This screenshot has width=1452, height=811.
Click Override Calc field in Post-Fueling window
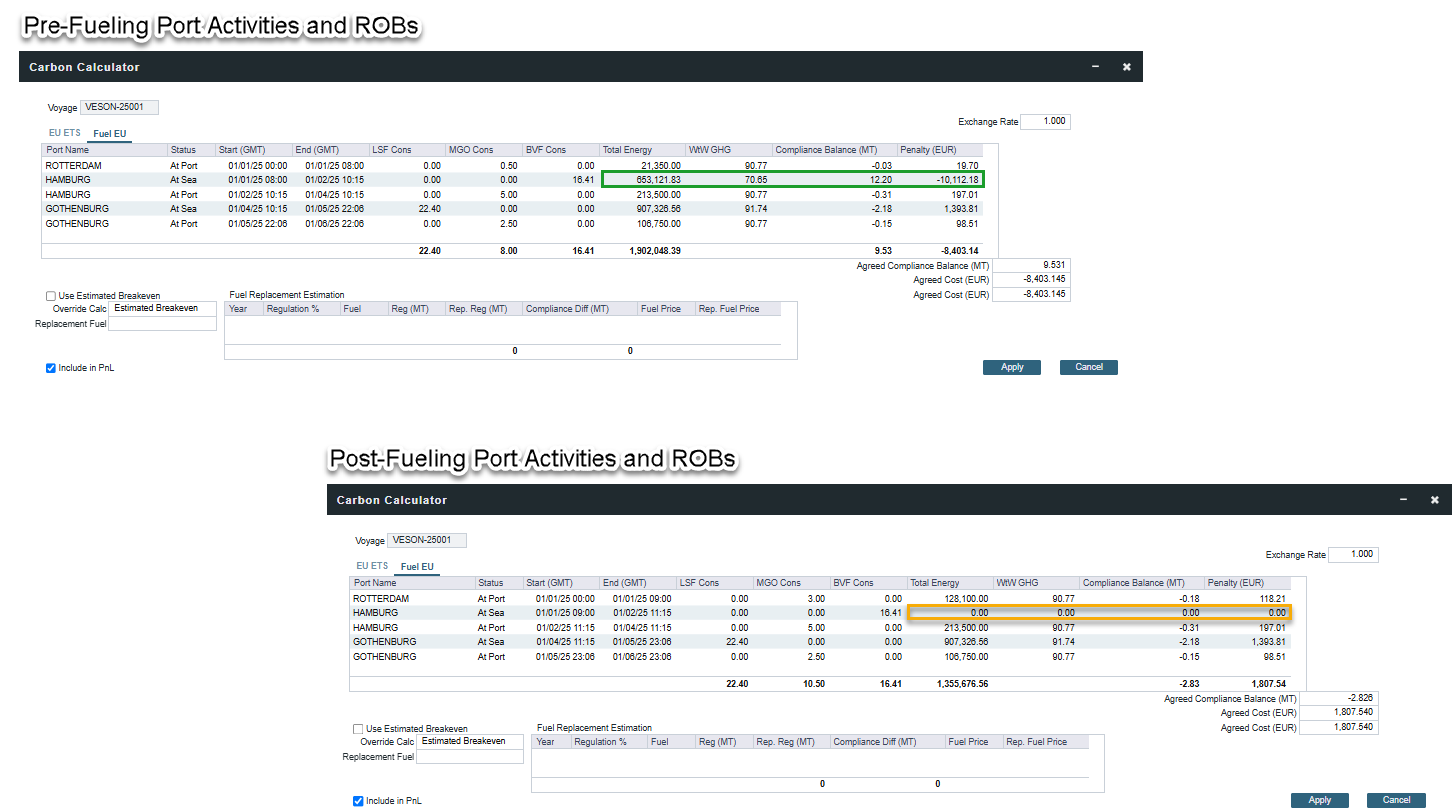[x=470, y=742]
